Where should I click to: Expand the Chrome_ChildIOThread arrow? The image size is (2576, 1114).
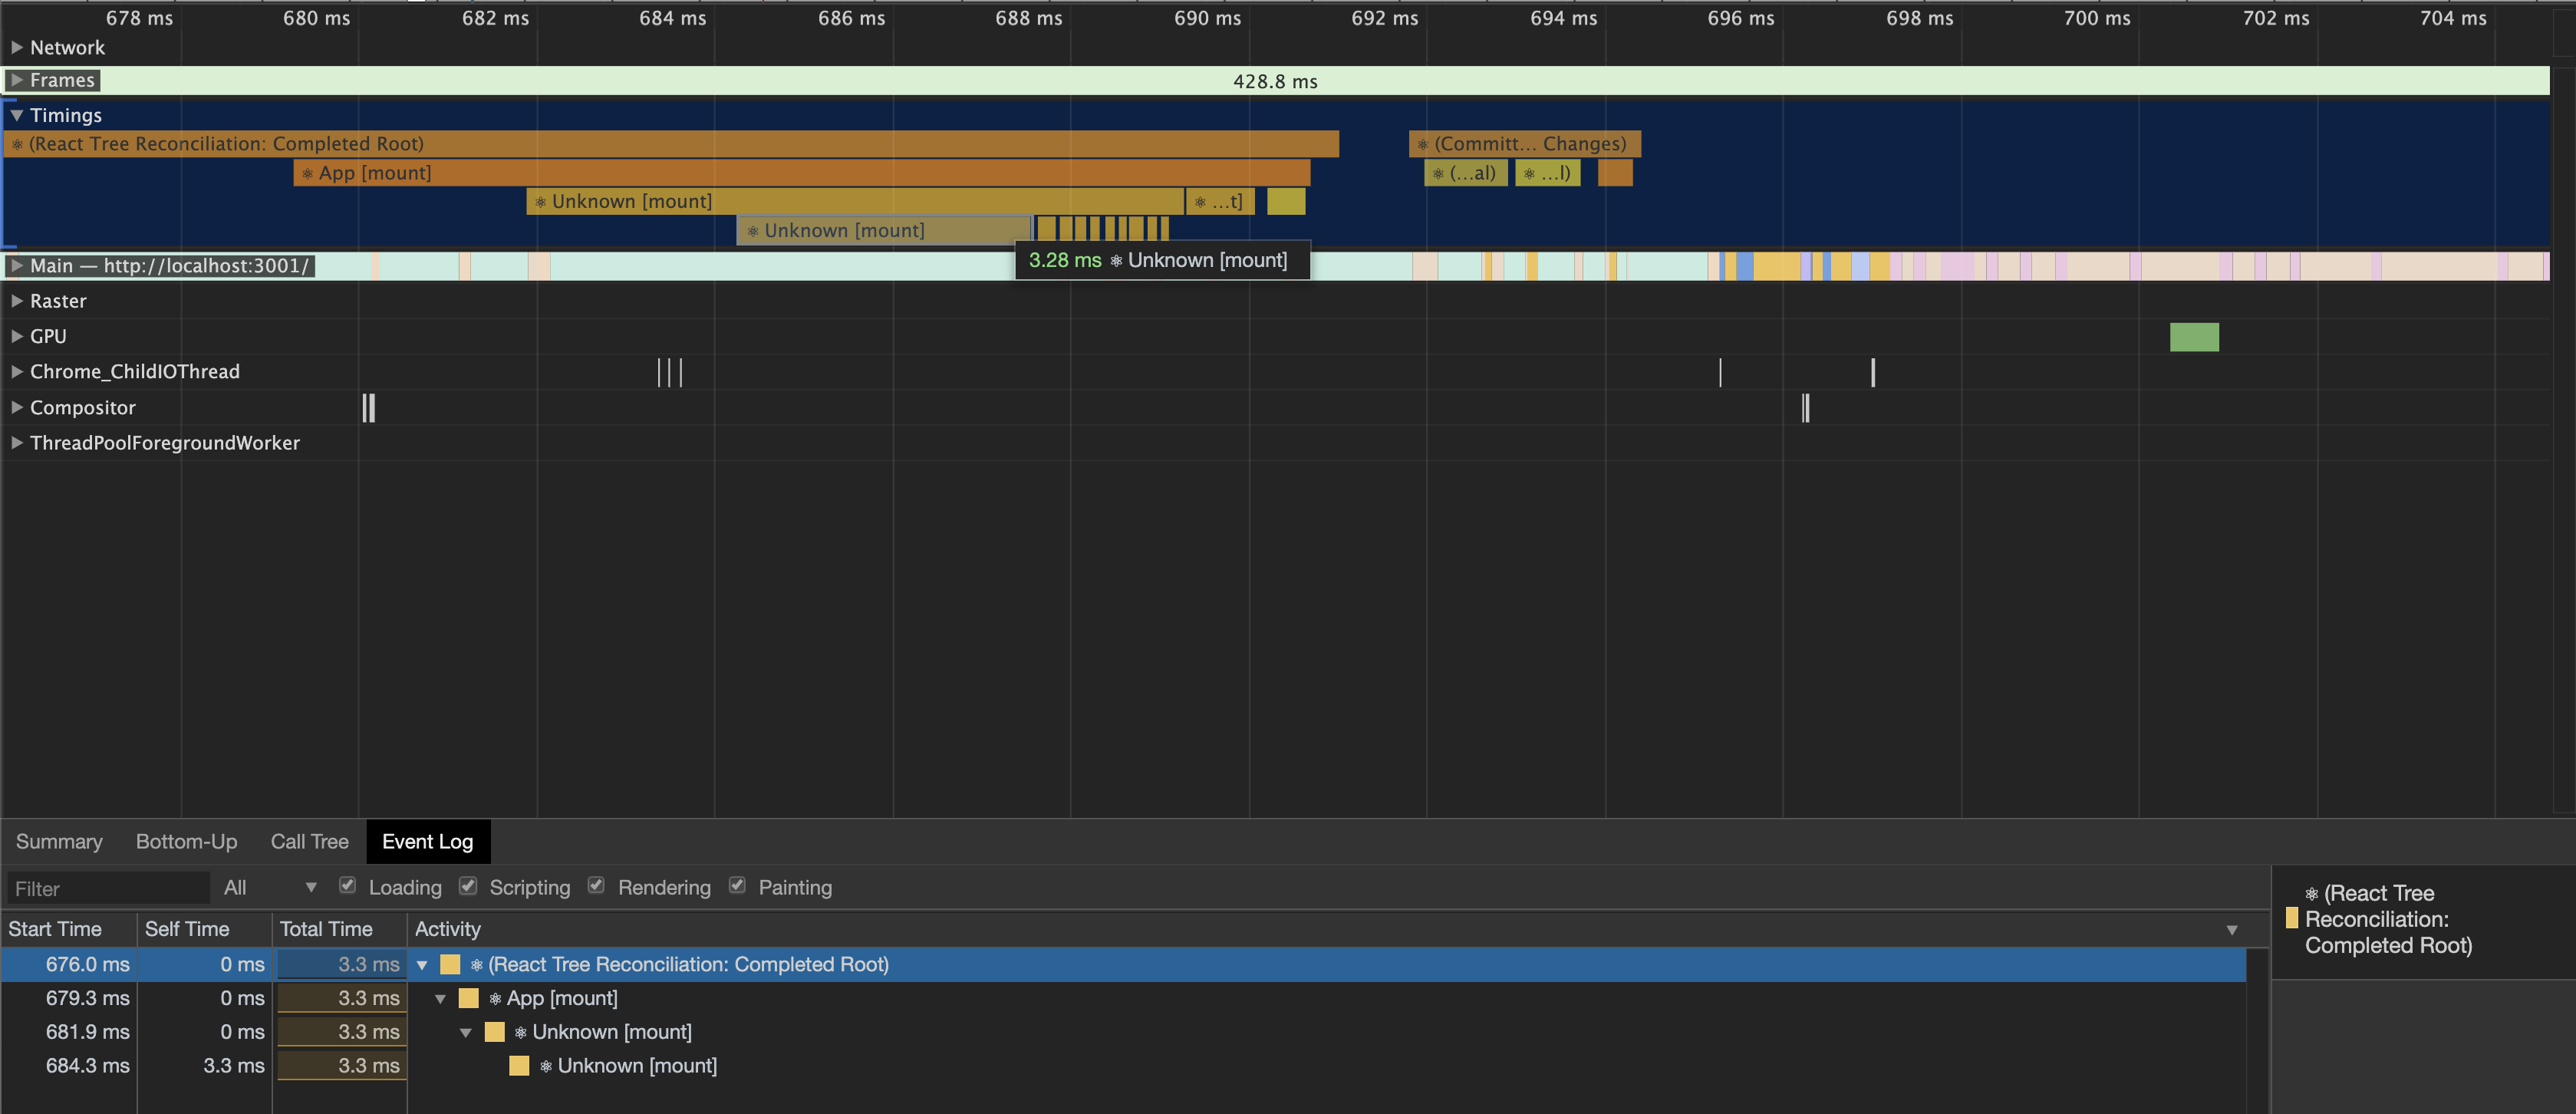(x=17, y=371)
